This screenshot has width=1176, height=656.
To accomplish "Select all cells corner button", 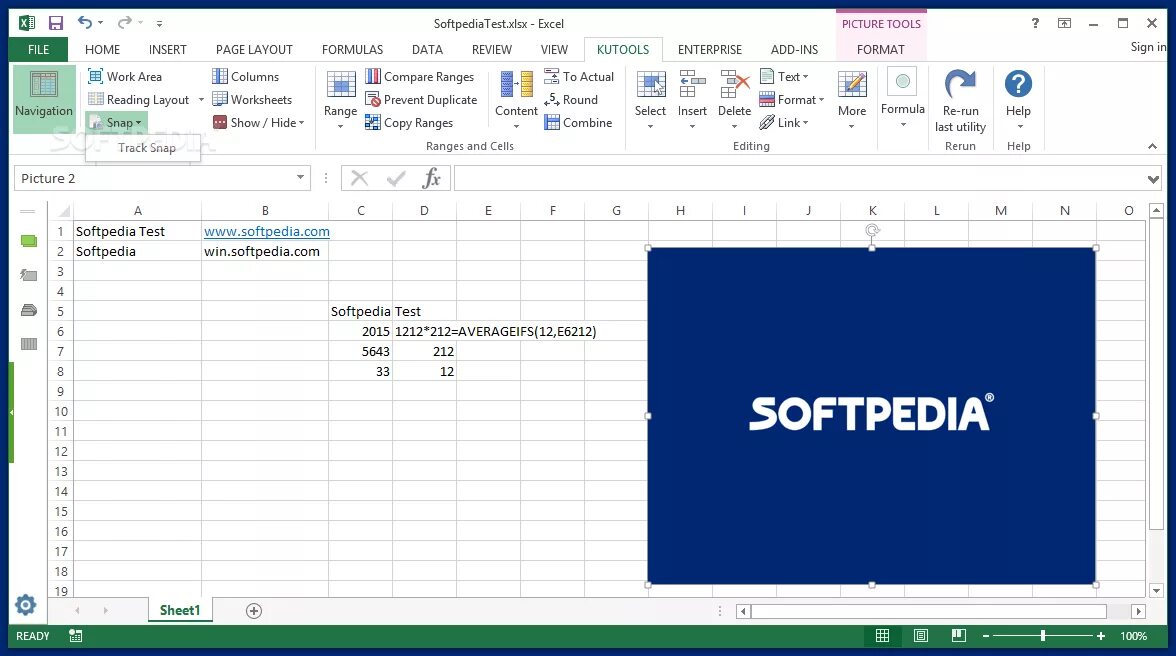I will click(63, 211).
